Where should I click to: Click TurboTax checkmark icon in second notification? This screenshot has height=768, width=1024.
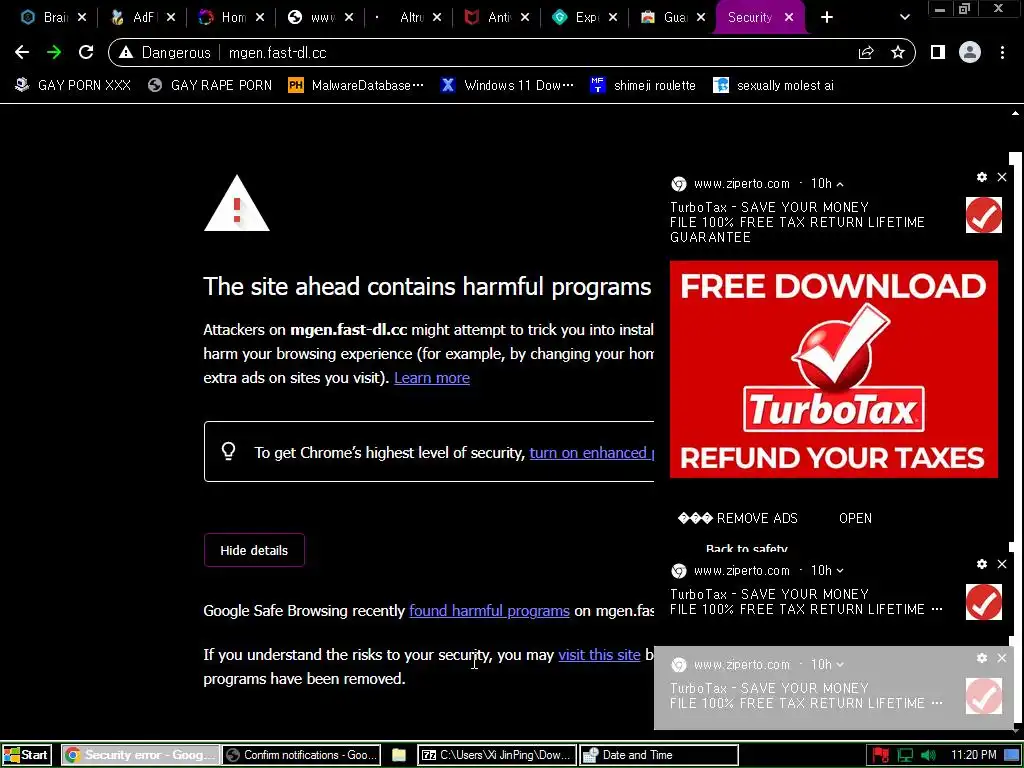coord(984,601)
